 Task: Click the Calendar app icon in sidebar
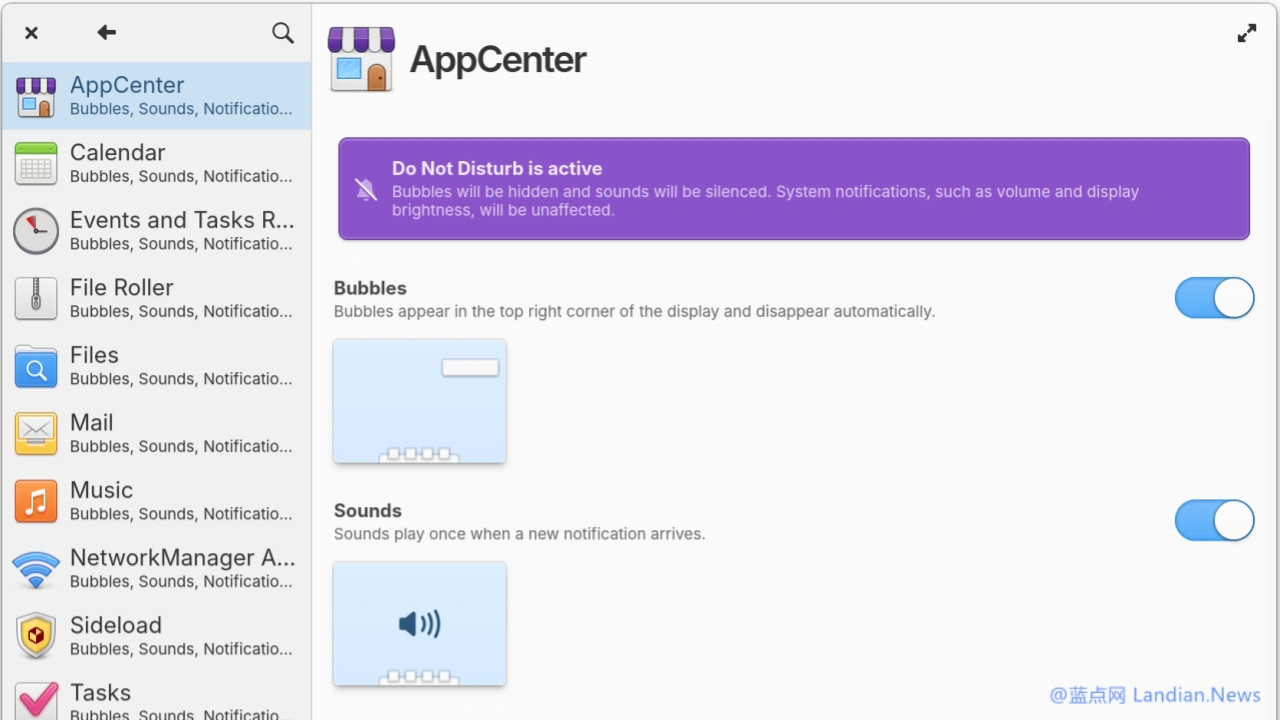tap(36, 164)
